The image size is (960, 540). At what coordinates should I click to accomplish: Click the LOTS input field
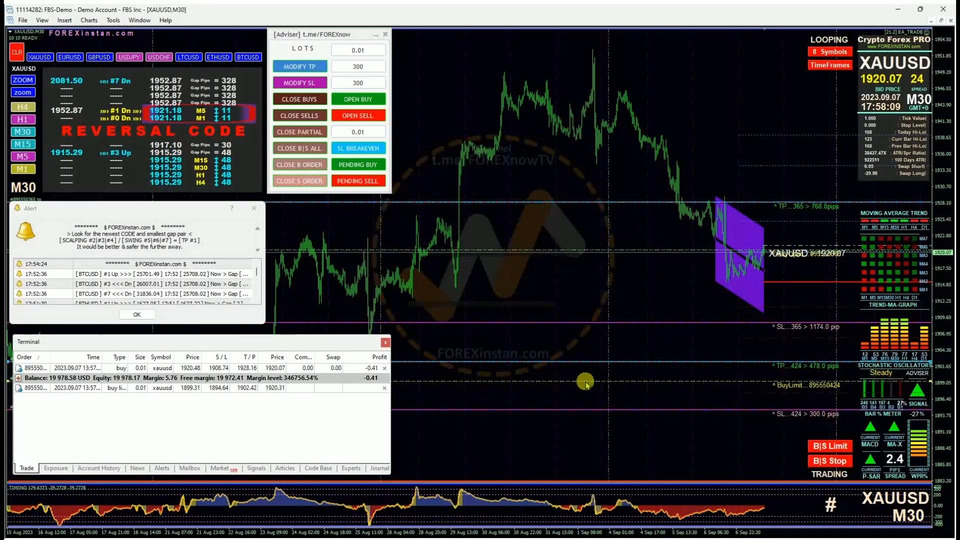[x=358, y=50]
